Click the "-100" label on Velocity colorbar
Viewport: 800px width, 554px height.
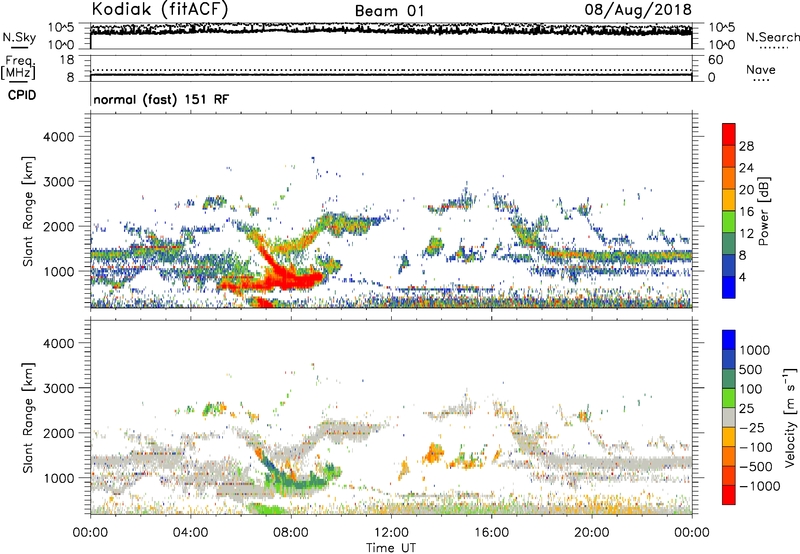pyautogui.click(x=756, y=447)
